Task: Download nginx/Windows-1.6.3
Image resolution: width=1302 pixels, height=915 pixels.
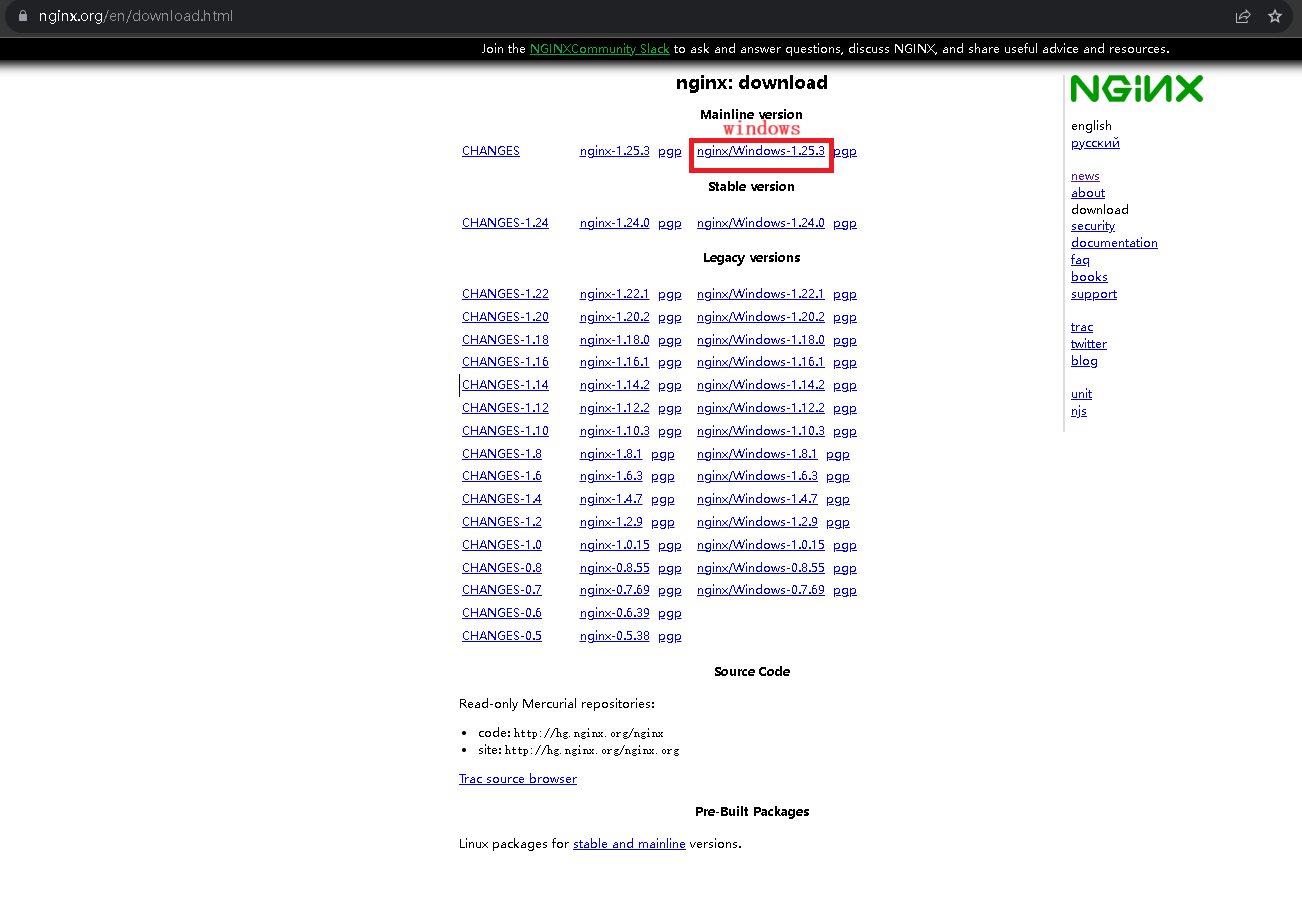Action: 757,476
